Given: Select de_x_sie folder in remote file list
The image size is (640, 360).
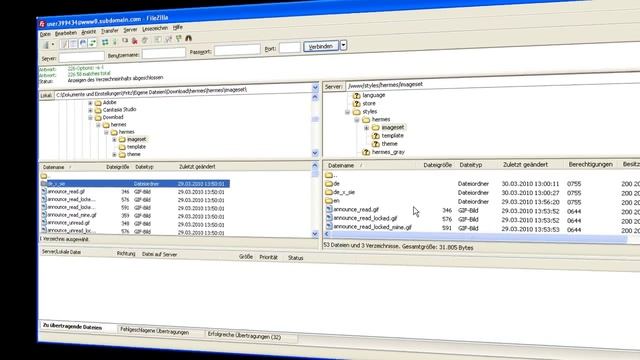Looking at the screenshot, I should pyautogui.click(x=344, y=192).
